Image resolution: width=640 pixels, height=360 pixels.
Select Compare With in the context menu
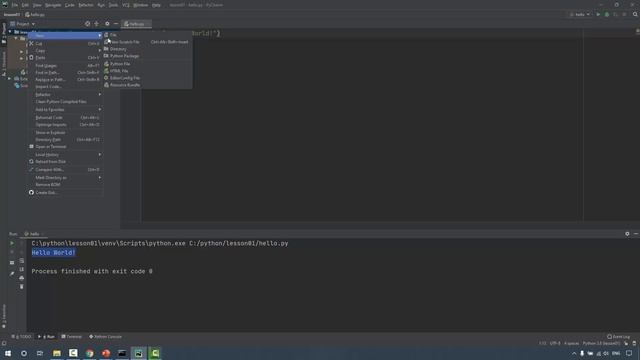coord(65,169)
